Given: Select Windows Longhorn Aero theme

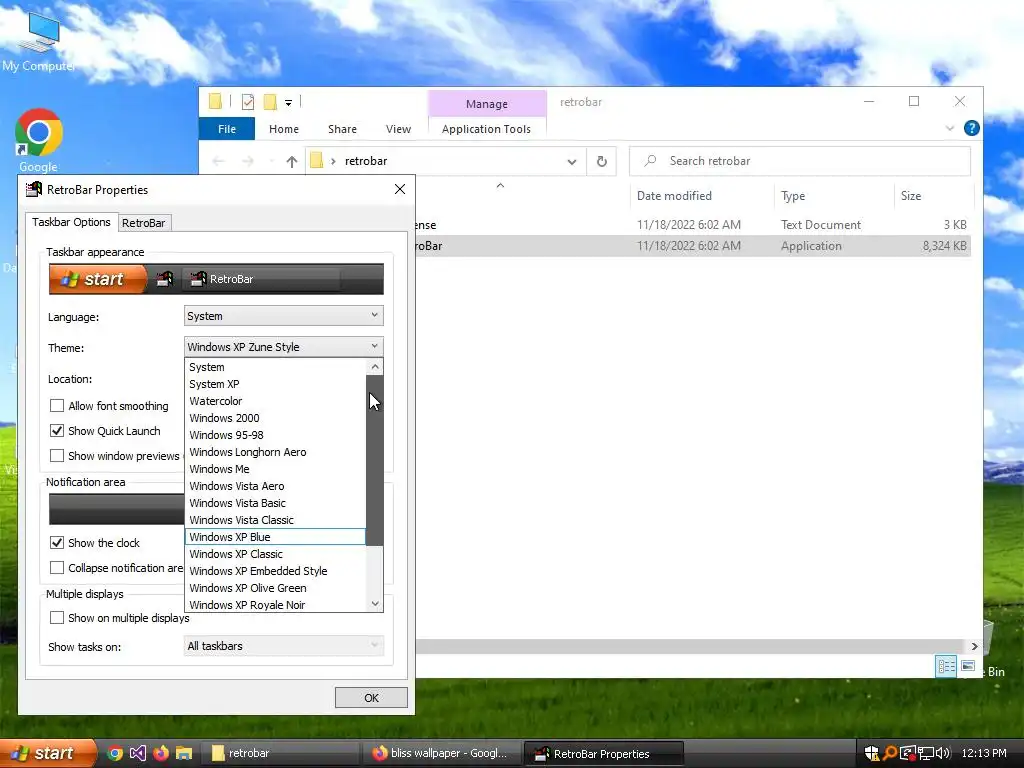Looking at the screenshot, I should [x=275, y=452].
